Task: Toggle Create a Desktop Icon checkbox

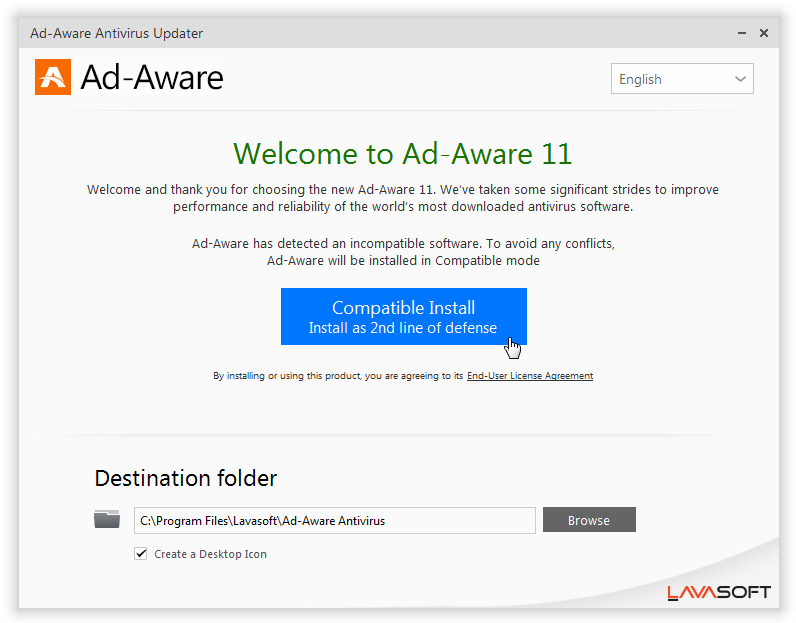Action: click(141, 553)
